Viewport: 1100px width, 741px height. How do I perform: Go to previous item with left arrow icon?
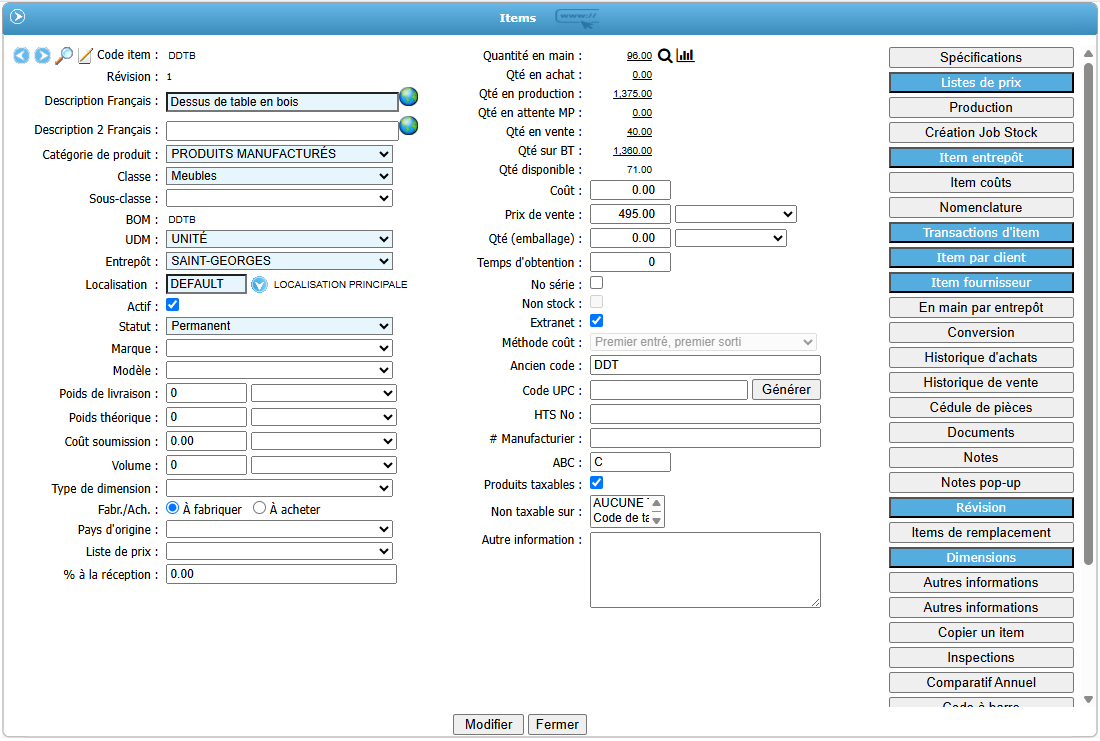click(x=21, y=55)
